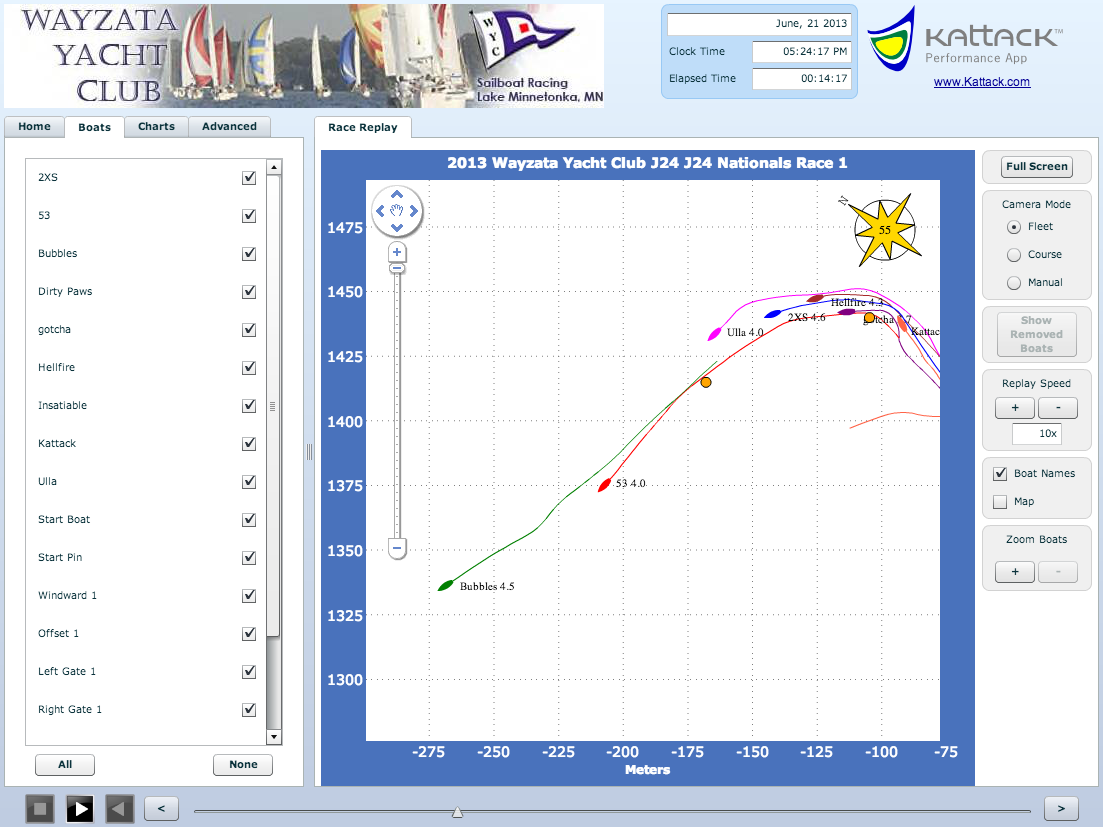Toggle the Right Gate 1 checkbox

[x=249, y=710]
